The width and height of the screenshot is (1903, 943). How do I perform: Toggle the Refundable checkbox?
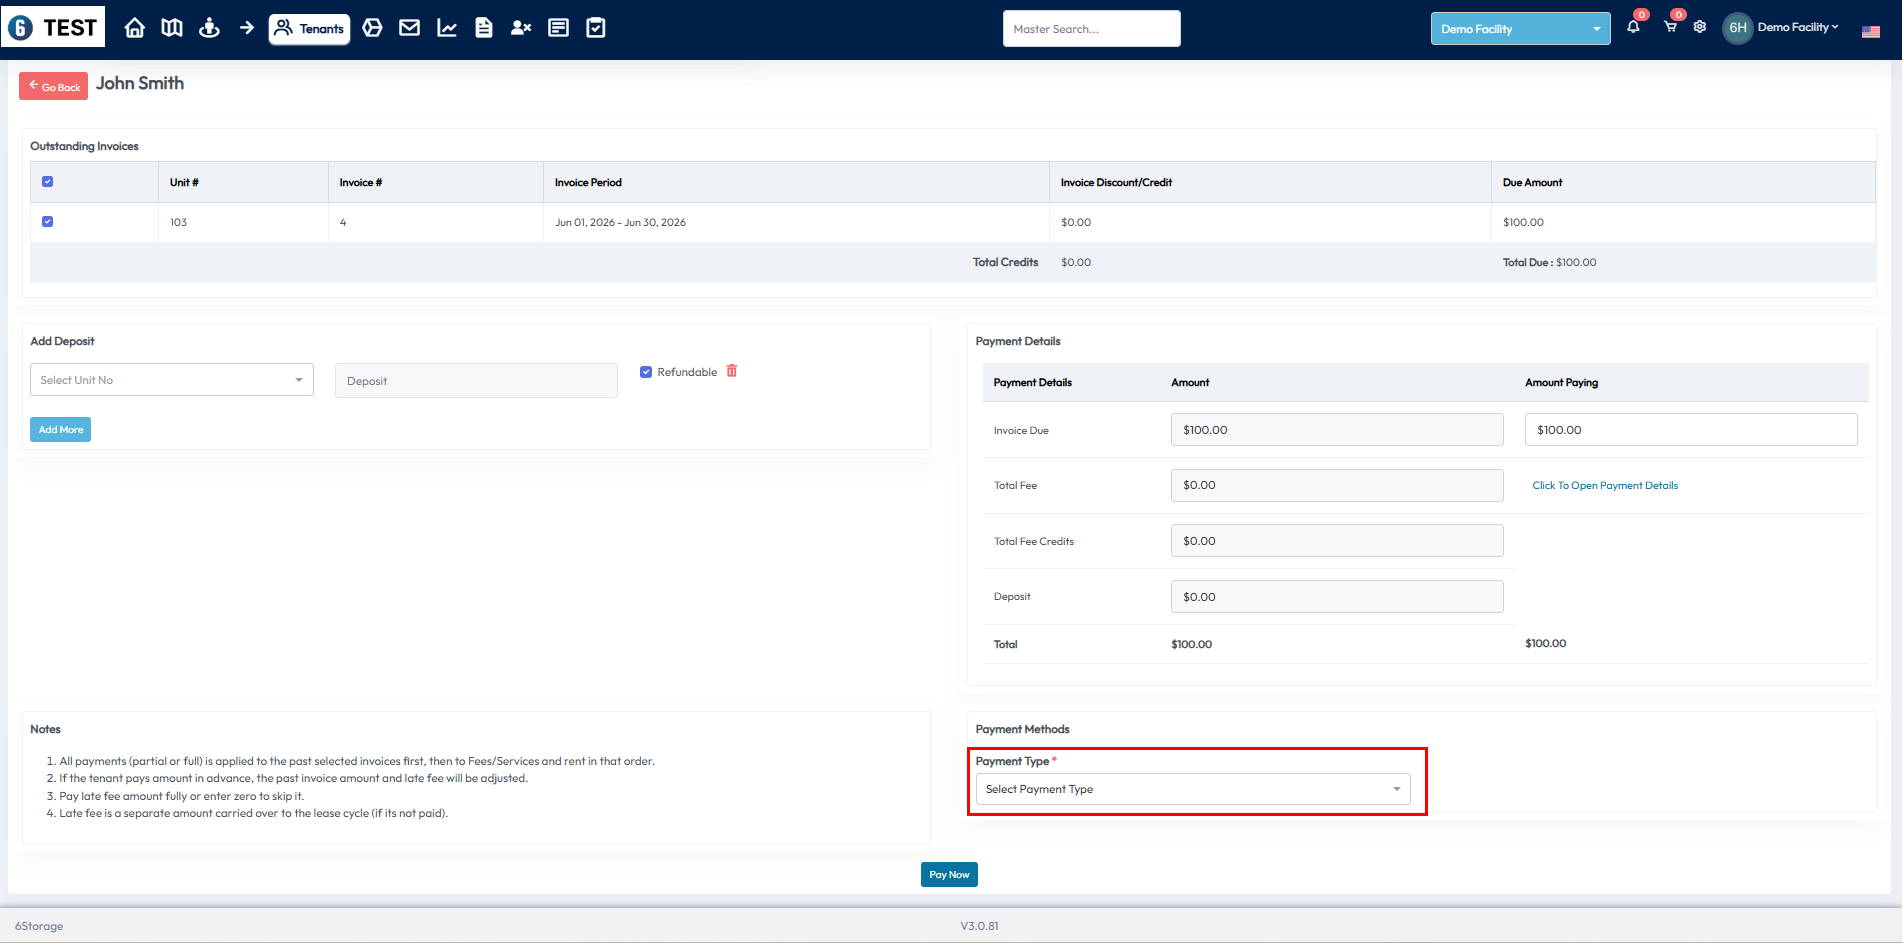point(646,372)
